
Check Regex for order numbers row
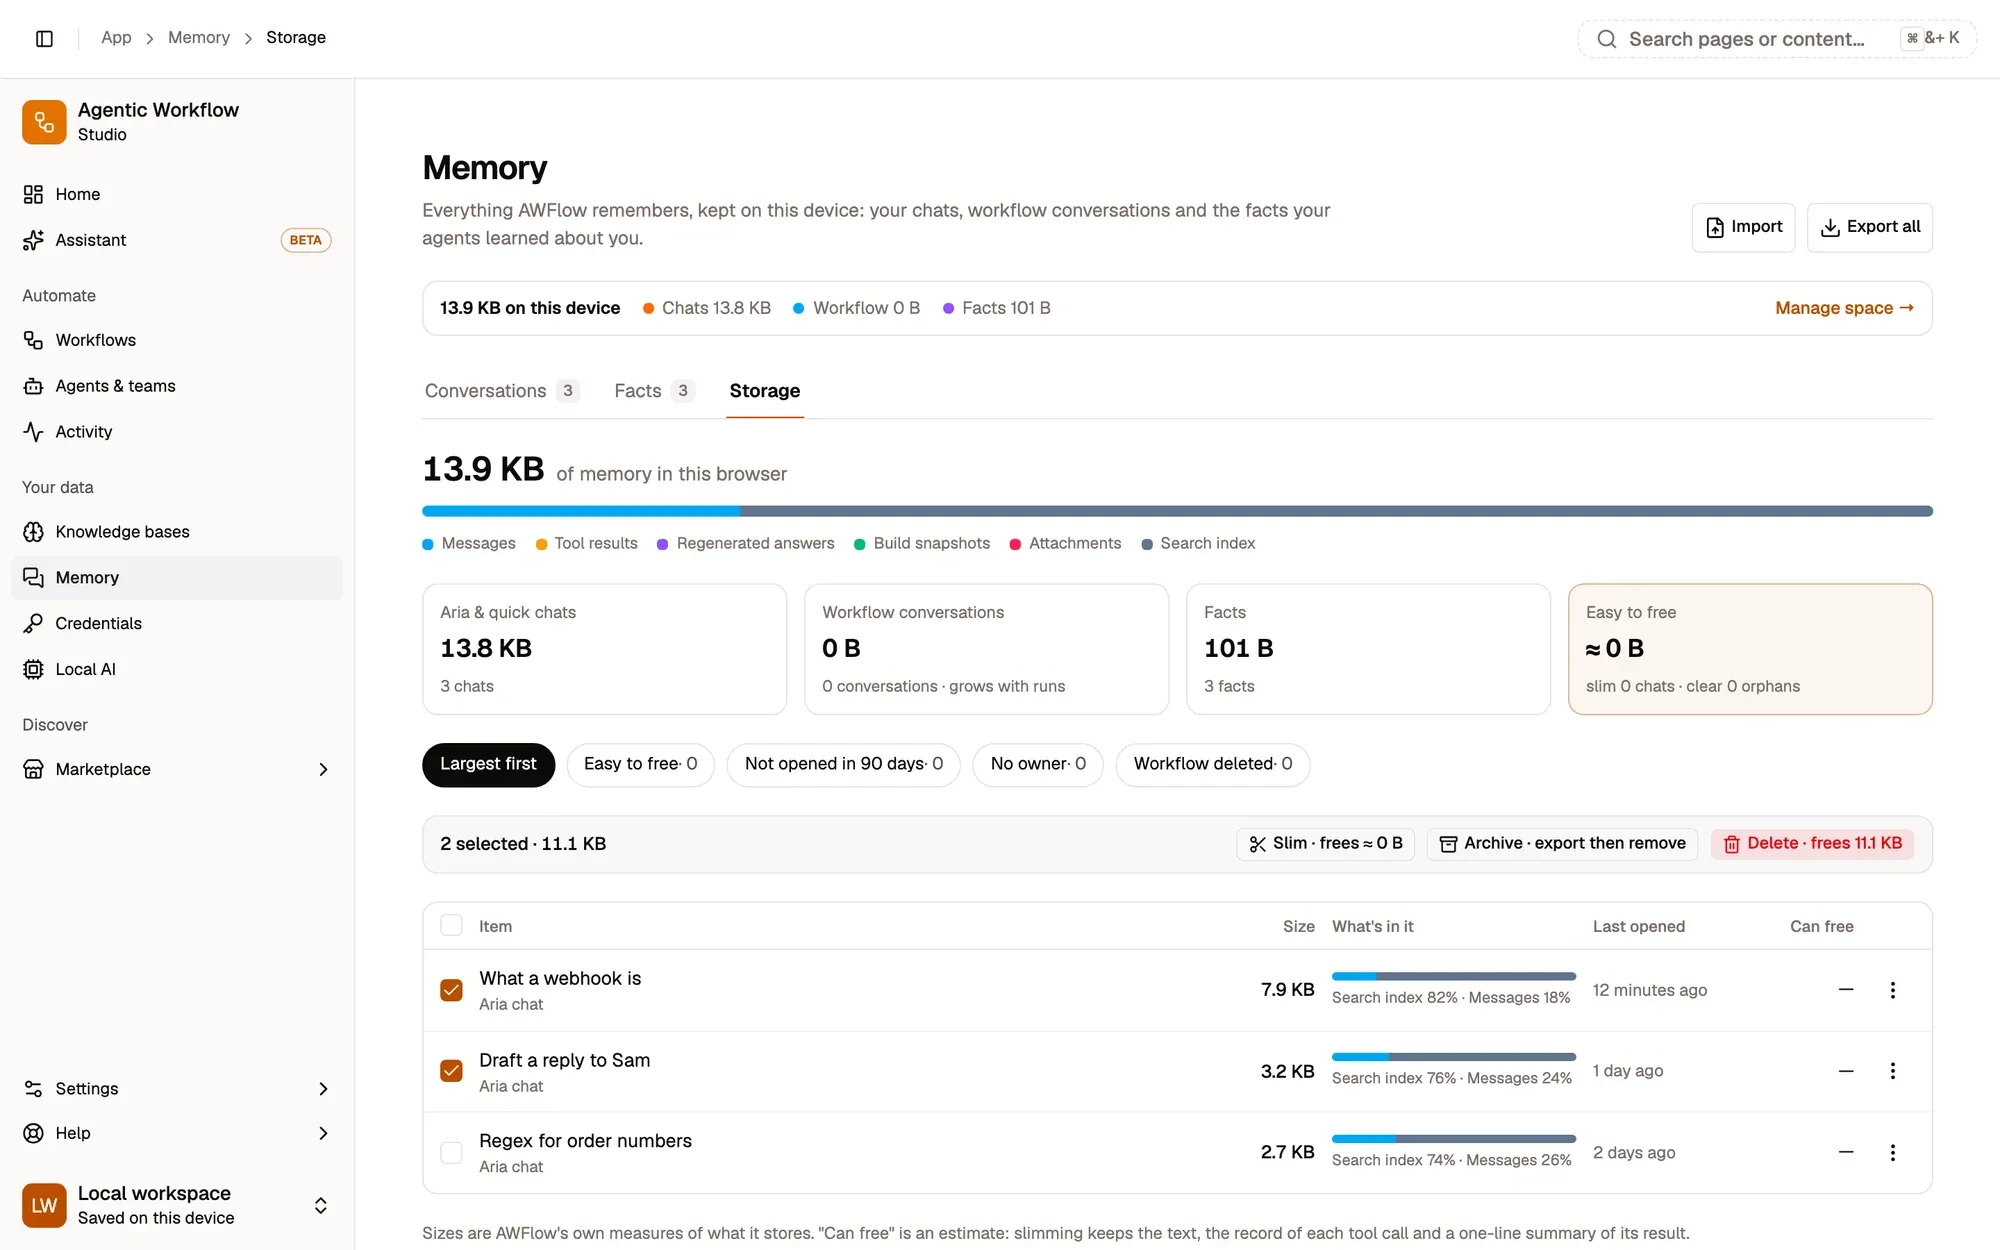pos(451,1153)
